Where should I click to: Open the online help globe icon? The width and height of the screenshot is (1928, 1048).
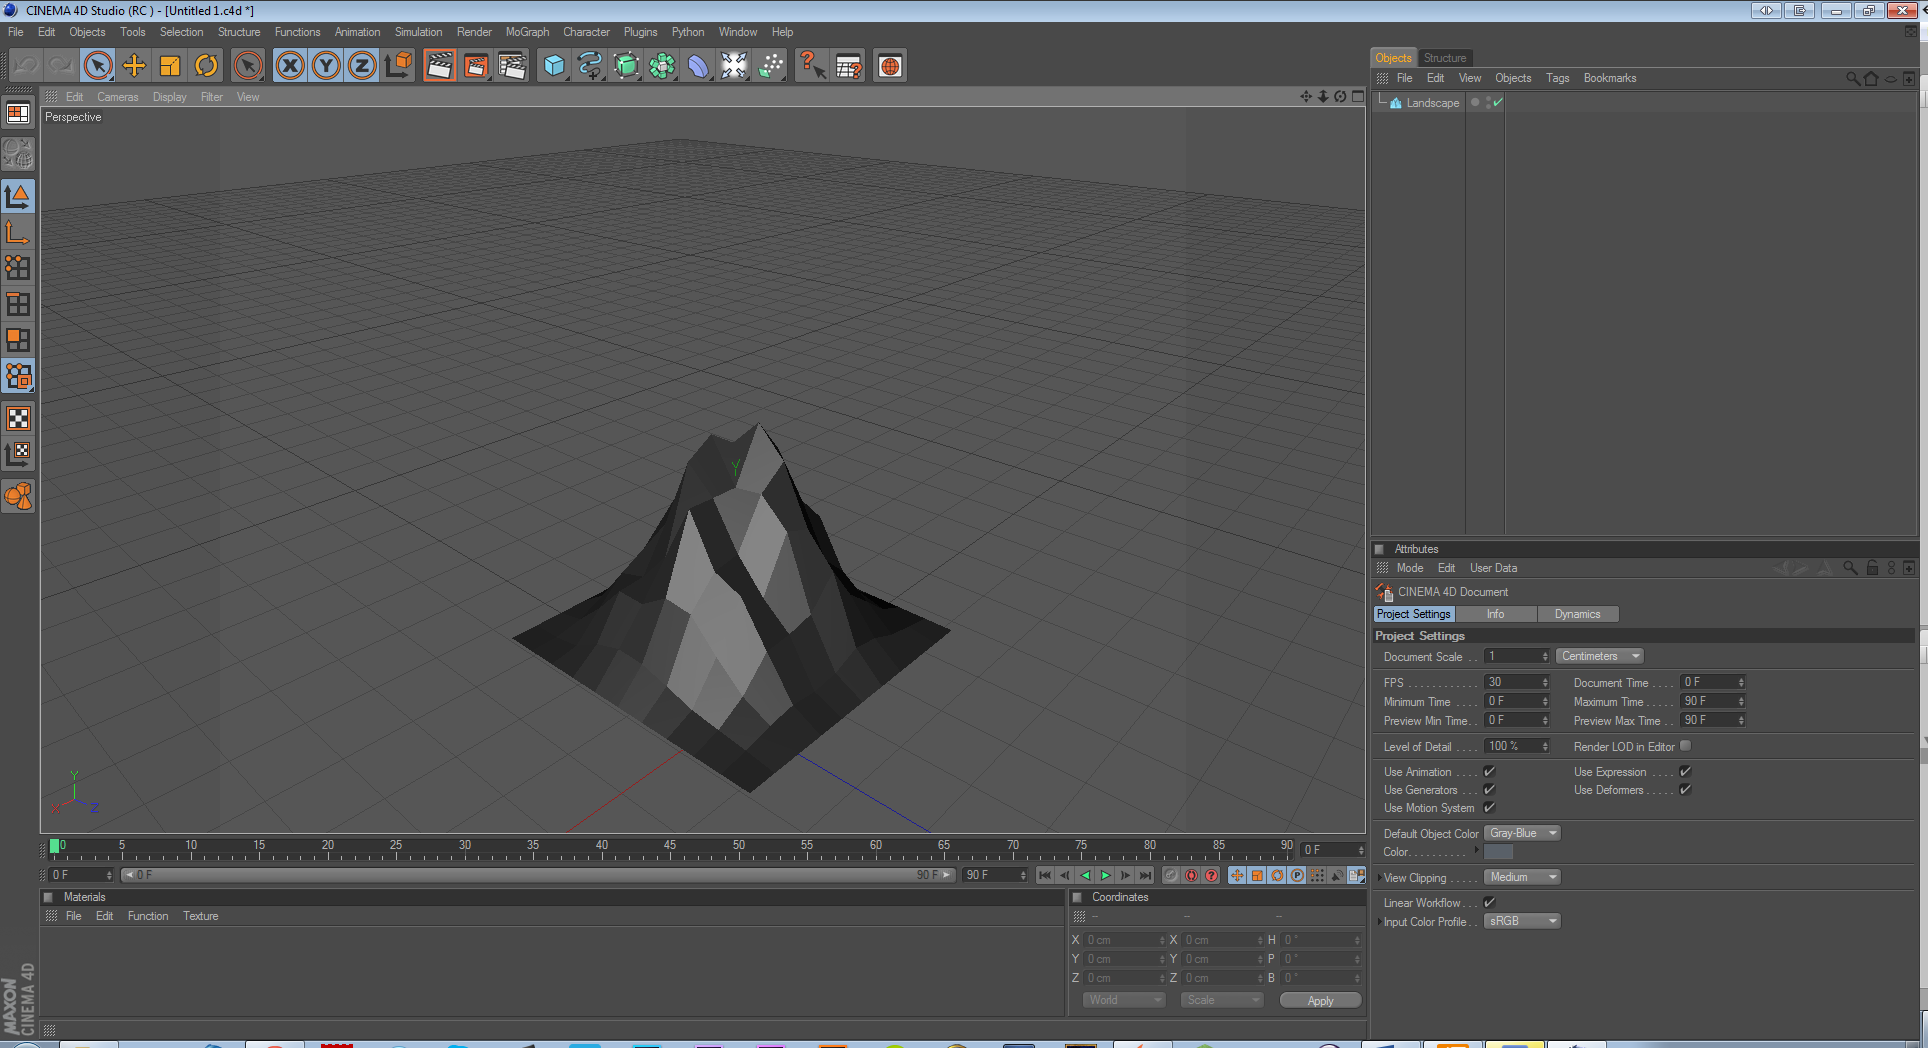[x=890, y=66]
